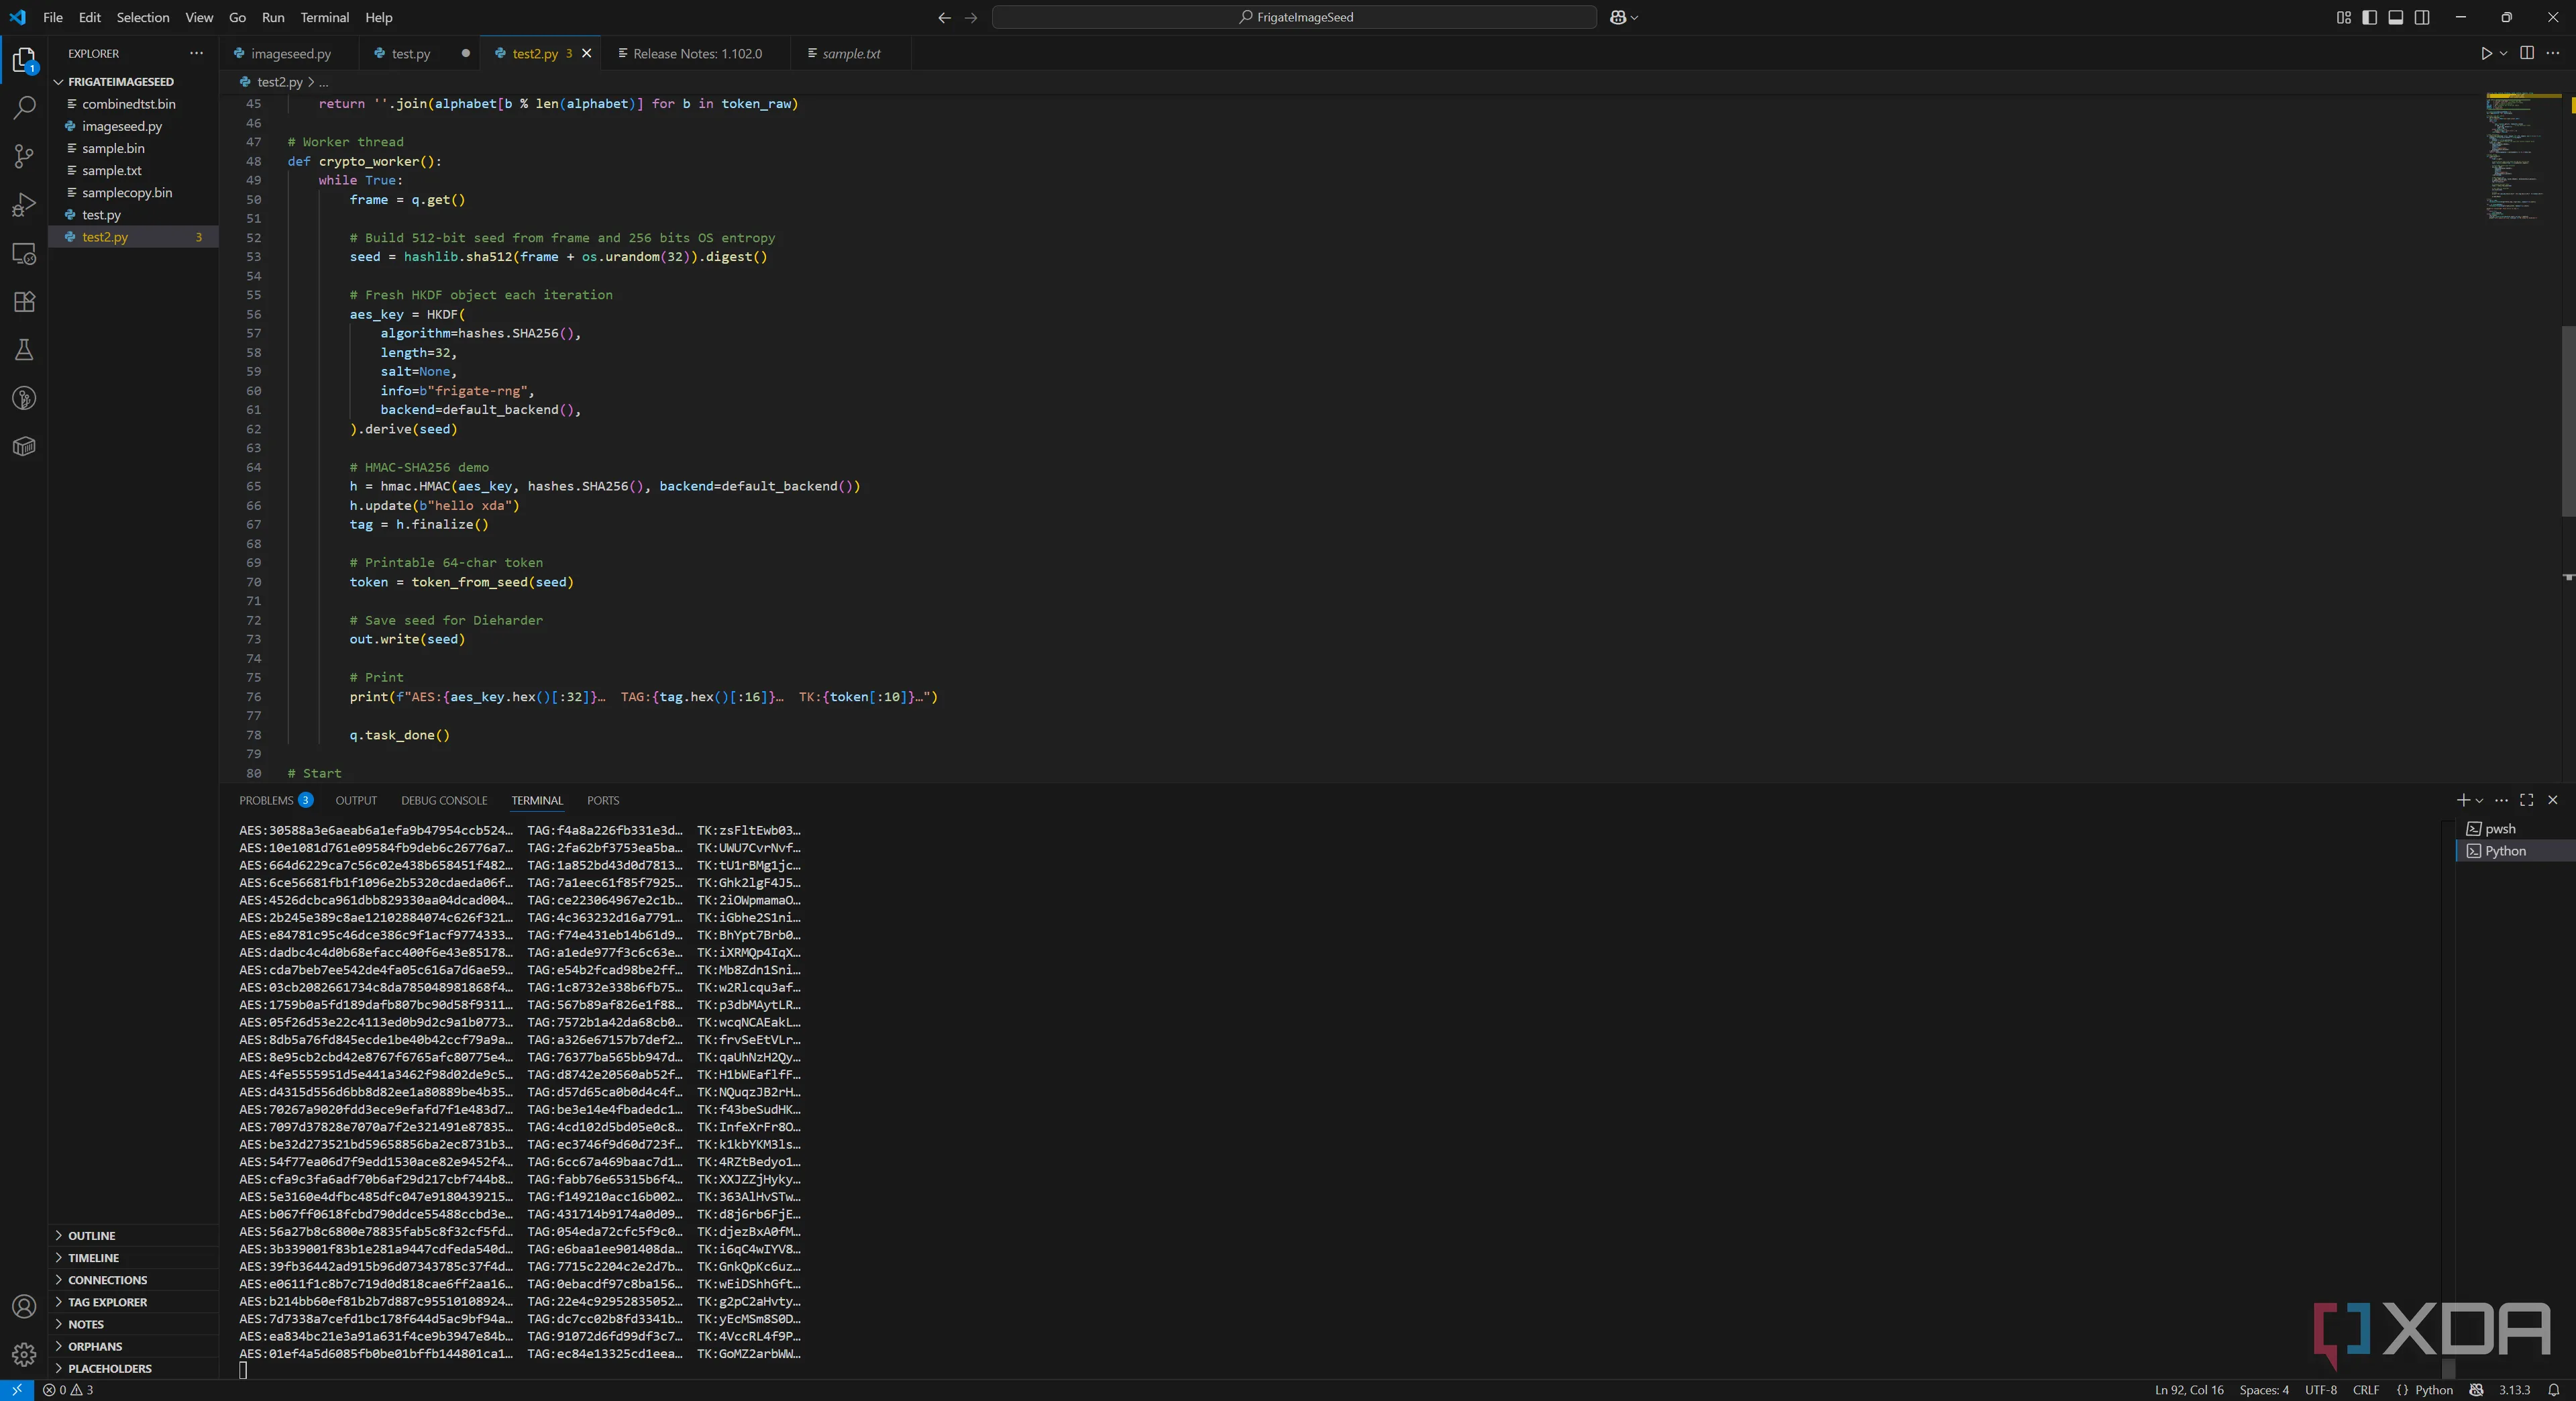Viewport: 2576px width, 1401px height.
Task: Switch to imageseed.py editor tab
Action: pos(290,53)
